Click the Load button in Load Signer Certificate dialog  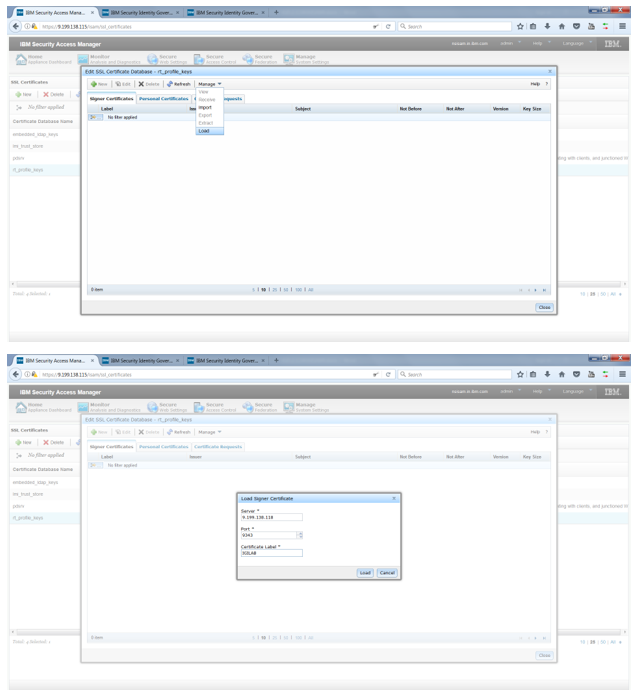coord(365,573)
